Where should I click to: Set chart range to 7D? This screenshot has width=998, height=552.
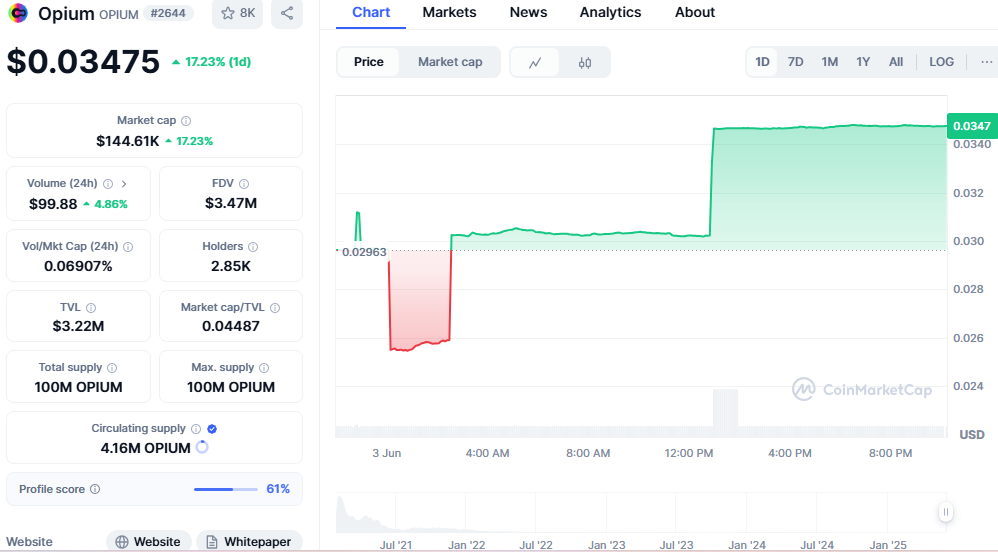click(796, 62)
